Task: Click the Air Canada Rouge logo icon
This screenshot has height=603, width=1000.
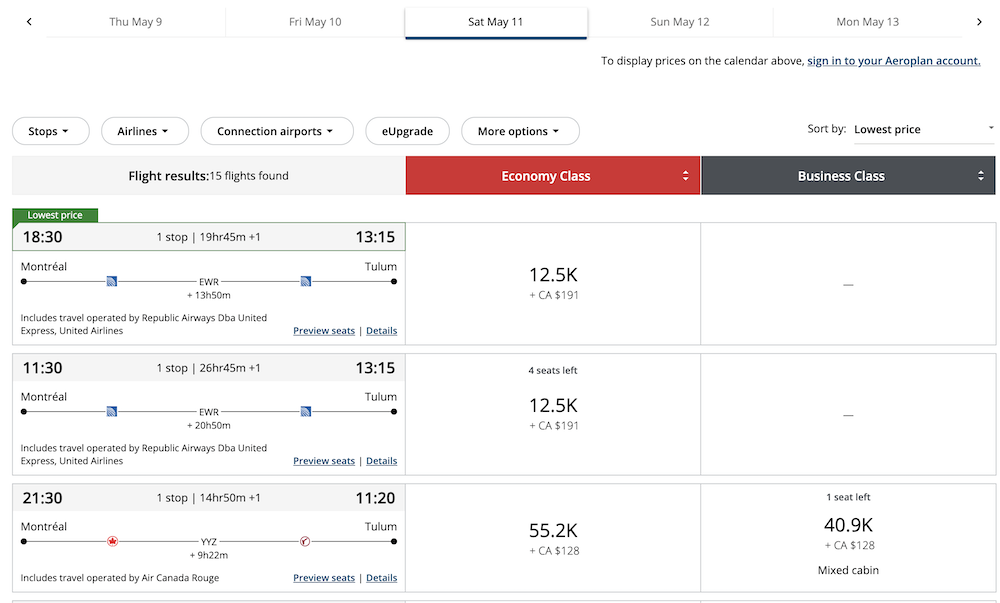Action: pos(305,542)
